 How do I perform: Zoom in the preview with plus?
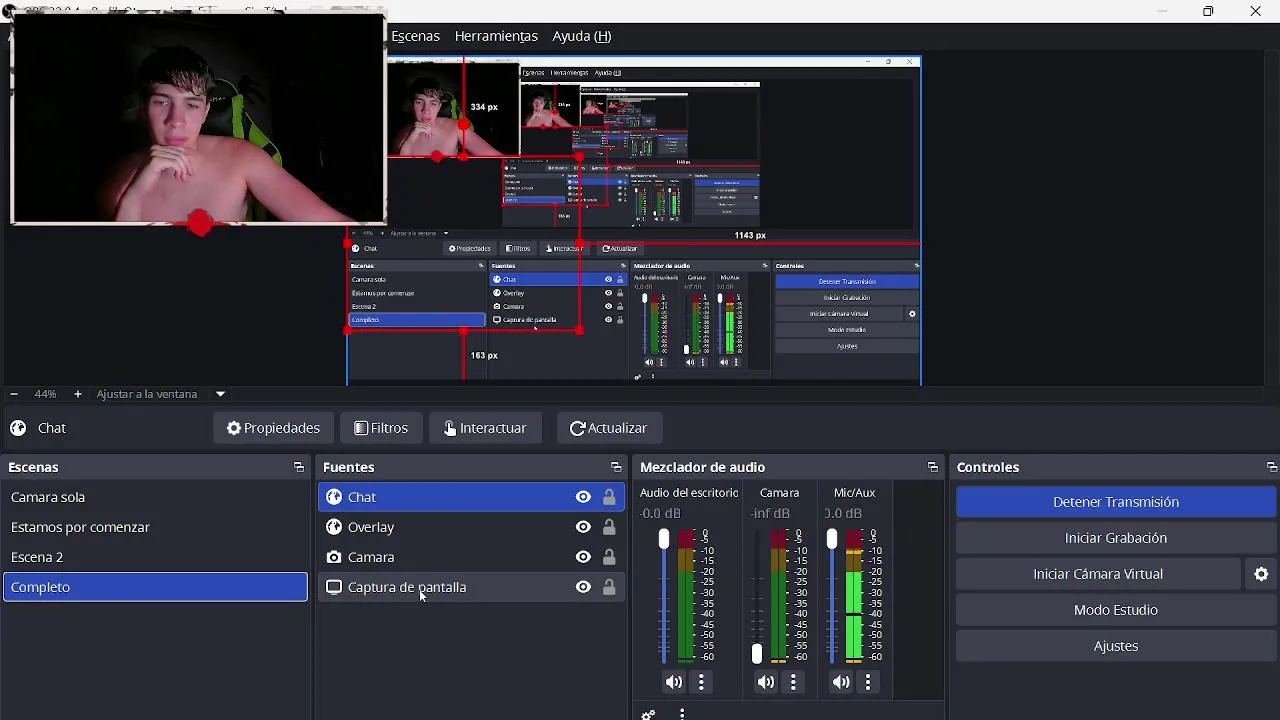coord(78,394)
